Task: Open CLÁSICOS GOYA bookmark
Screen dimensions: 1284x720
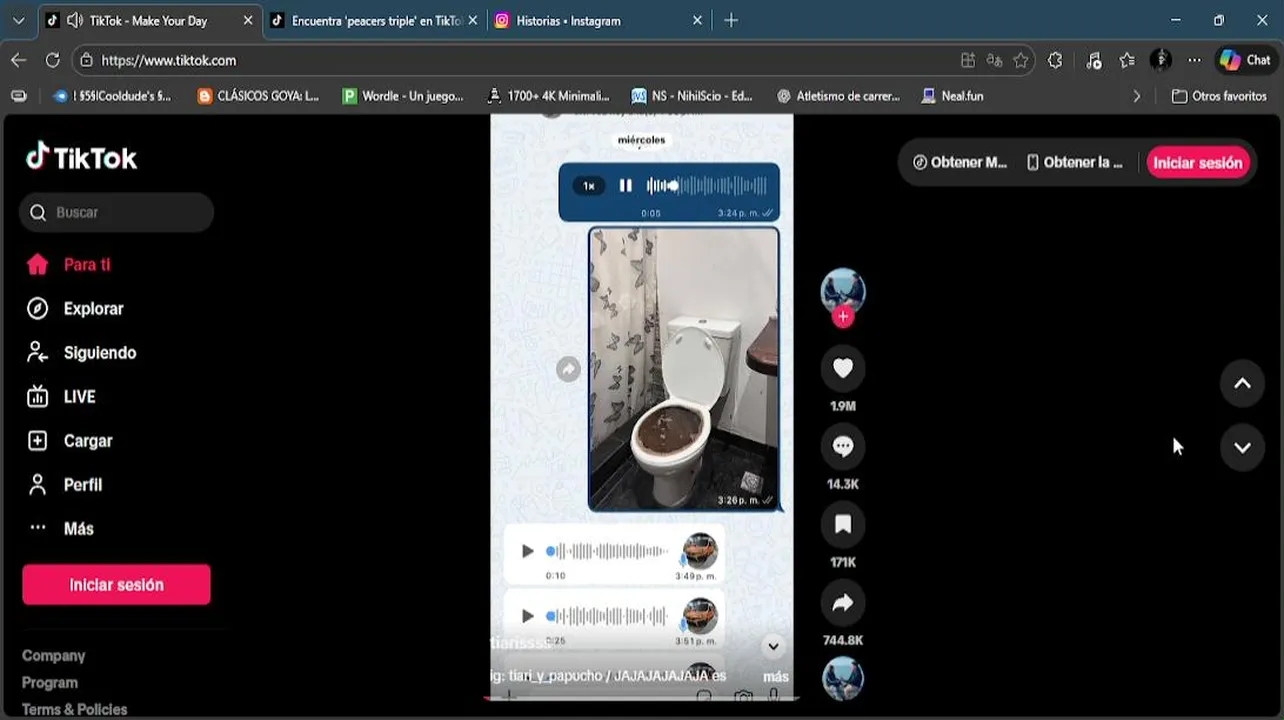Action: [x=259, y=96]
